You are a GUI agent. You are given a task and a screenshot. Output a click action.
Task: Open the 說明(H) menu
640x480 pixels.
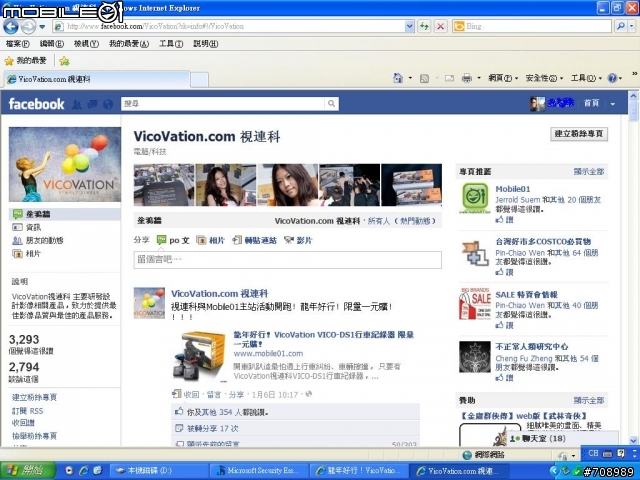click(205, 44)
